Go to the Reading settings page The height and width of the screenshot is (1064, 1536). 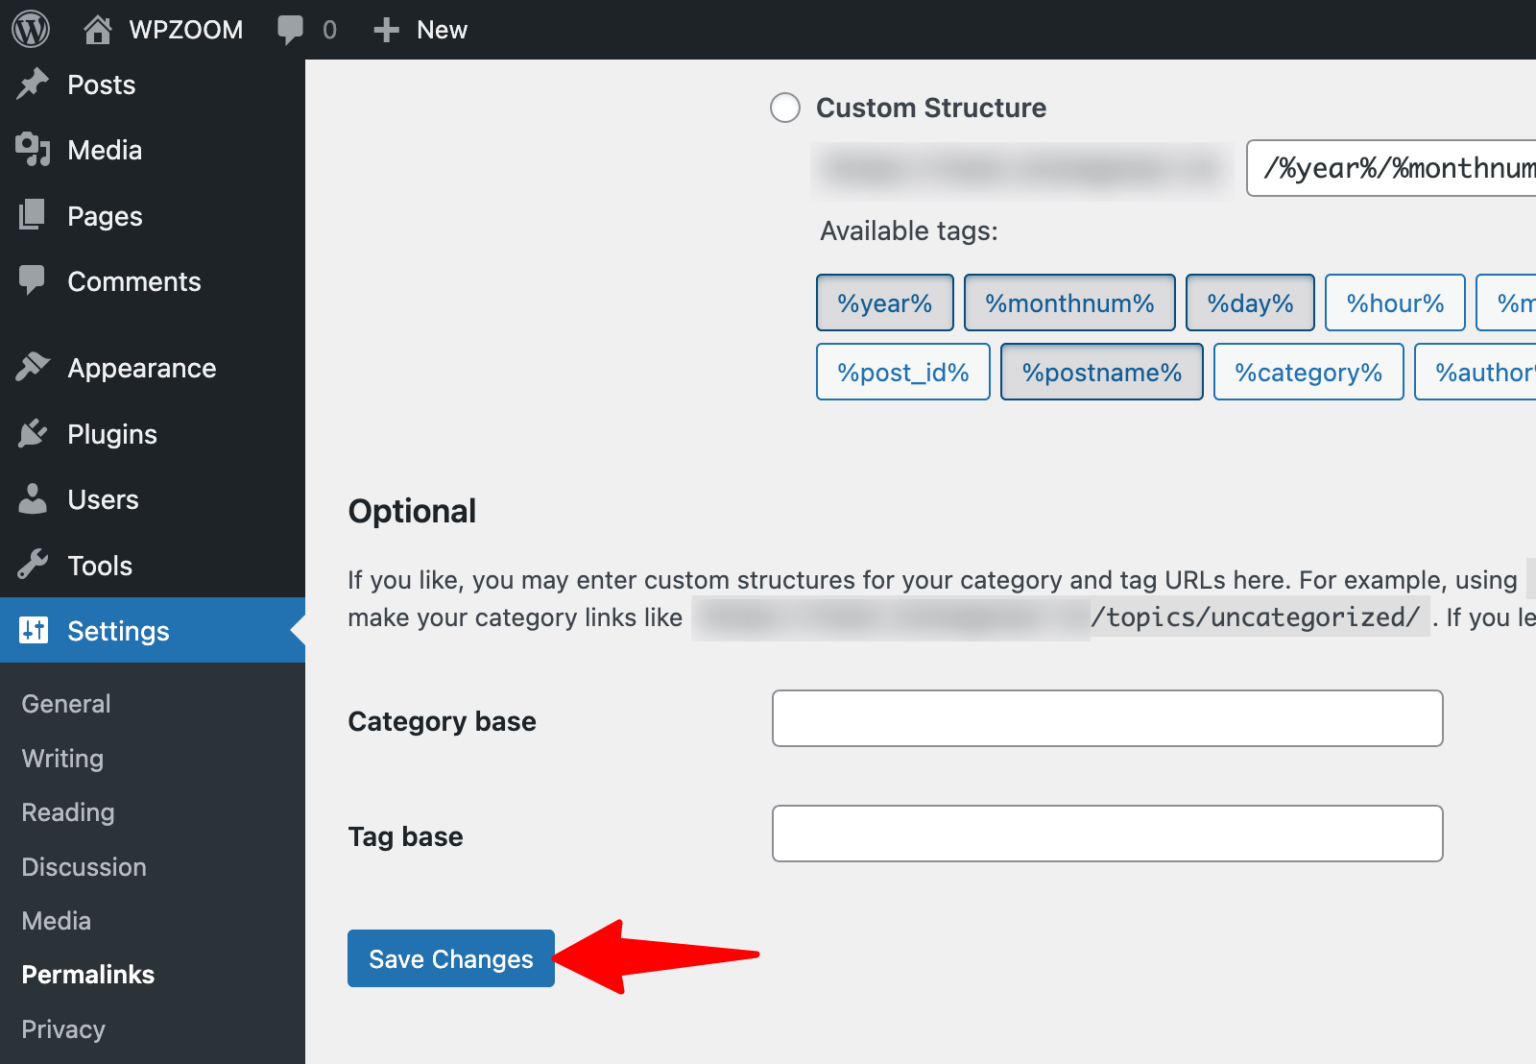[68, 812]
